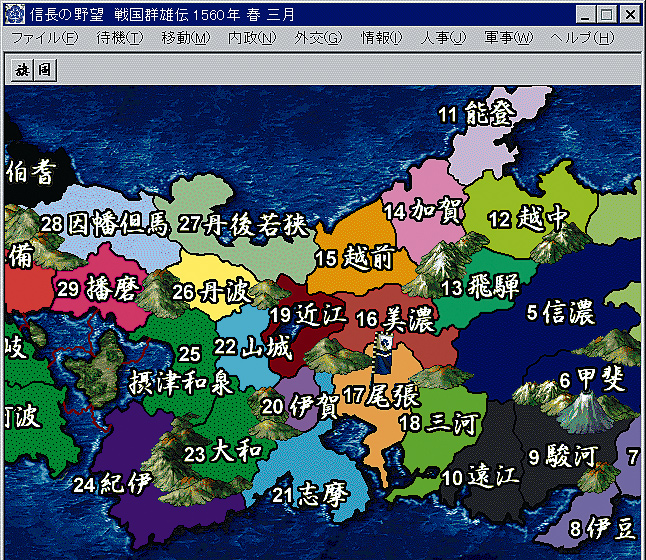Select province 10 遠江 on the map

(480, 477)
